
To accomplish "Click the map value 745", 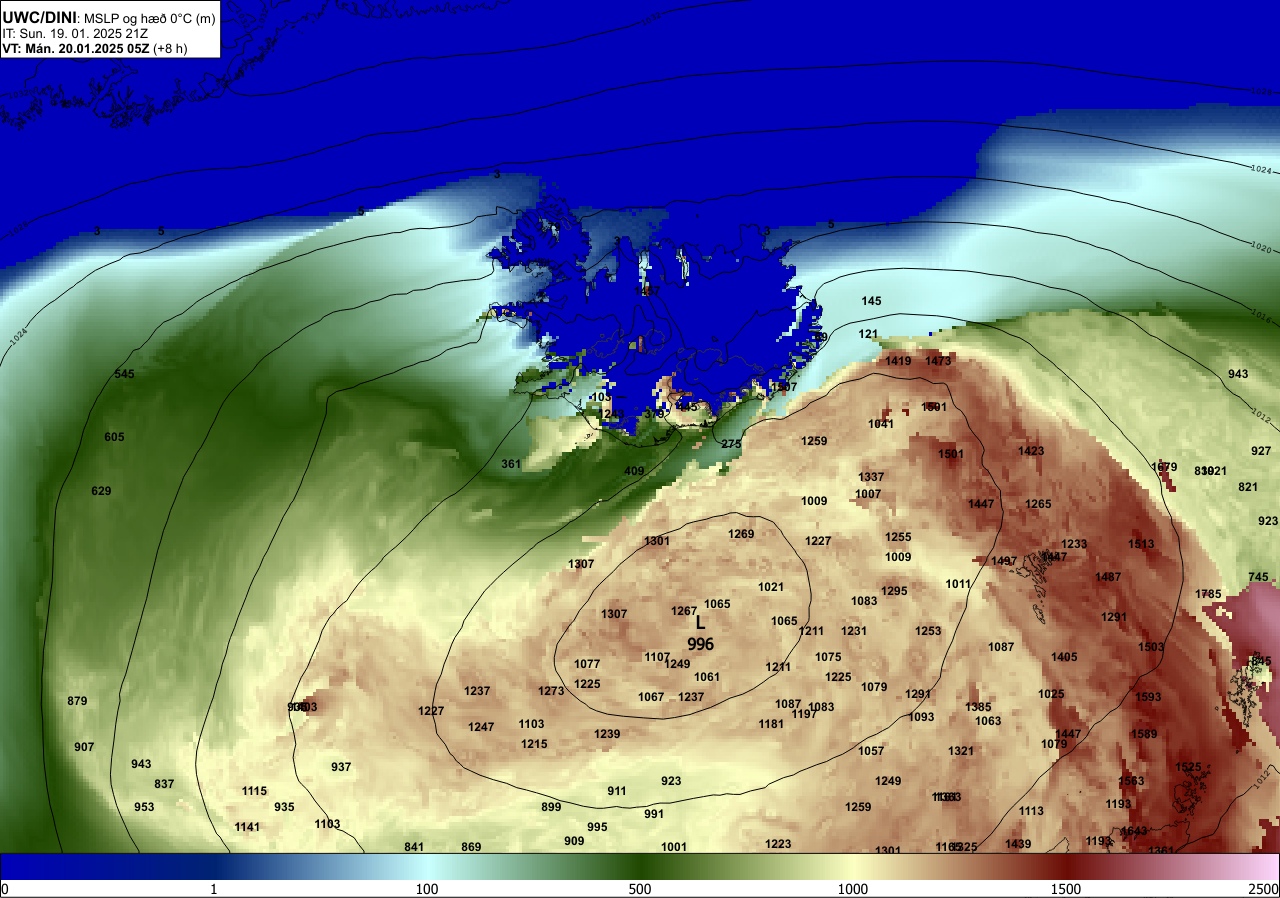I will [x=1258, y=577].
